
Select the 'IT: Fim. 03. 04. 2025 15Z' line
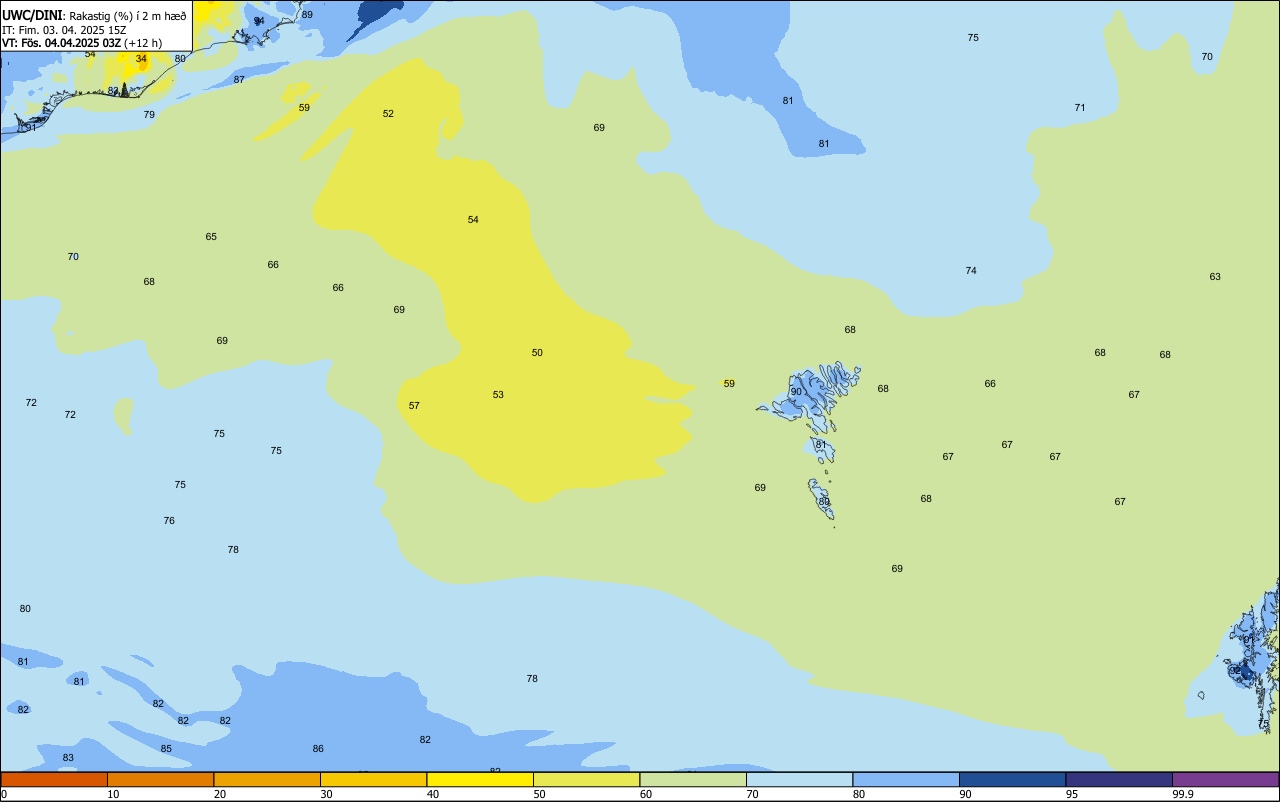click(x=64, y=30)
